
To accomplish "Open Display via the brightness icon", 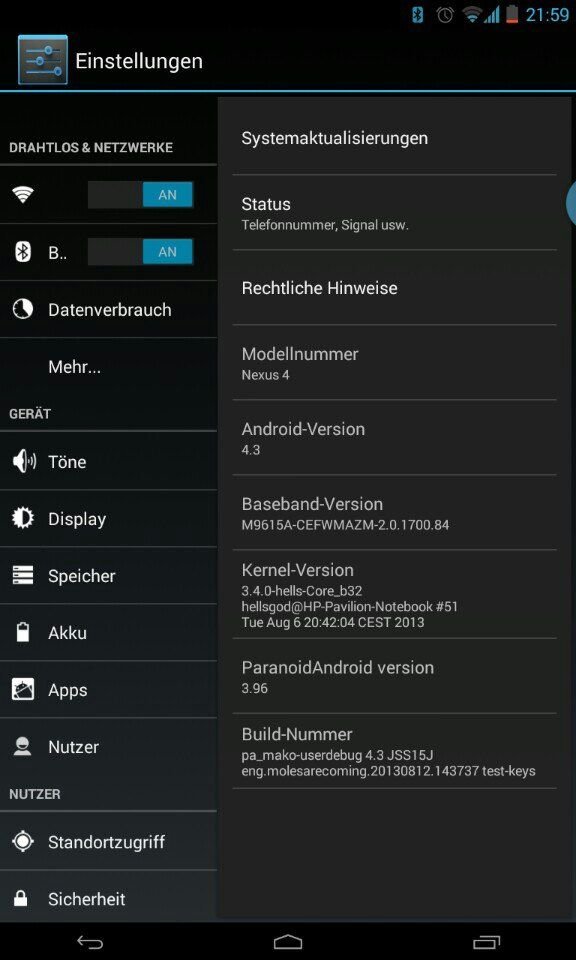I will tap(23, 519).
